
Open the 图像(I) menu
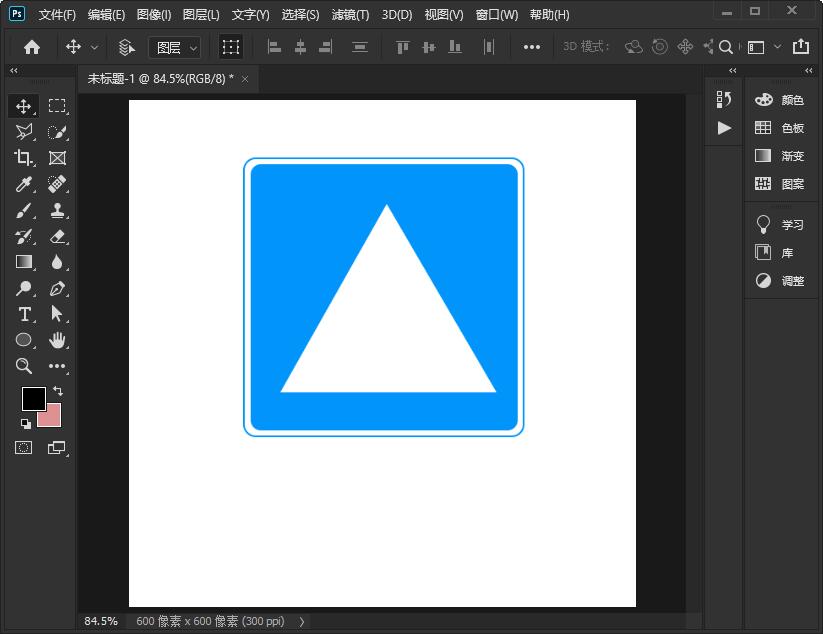[x=153, y=15]
